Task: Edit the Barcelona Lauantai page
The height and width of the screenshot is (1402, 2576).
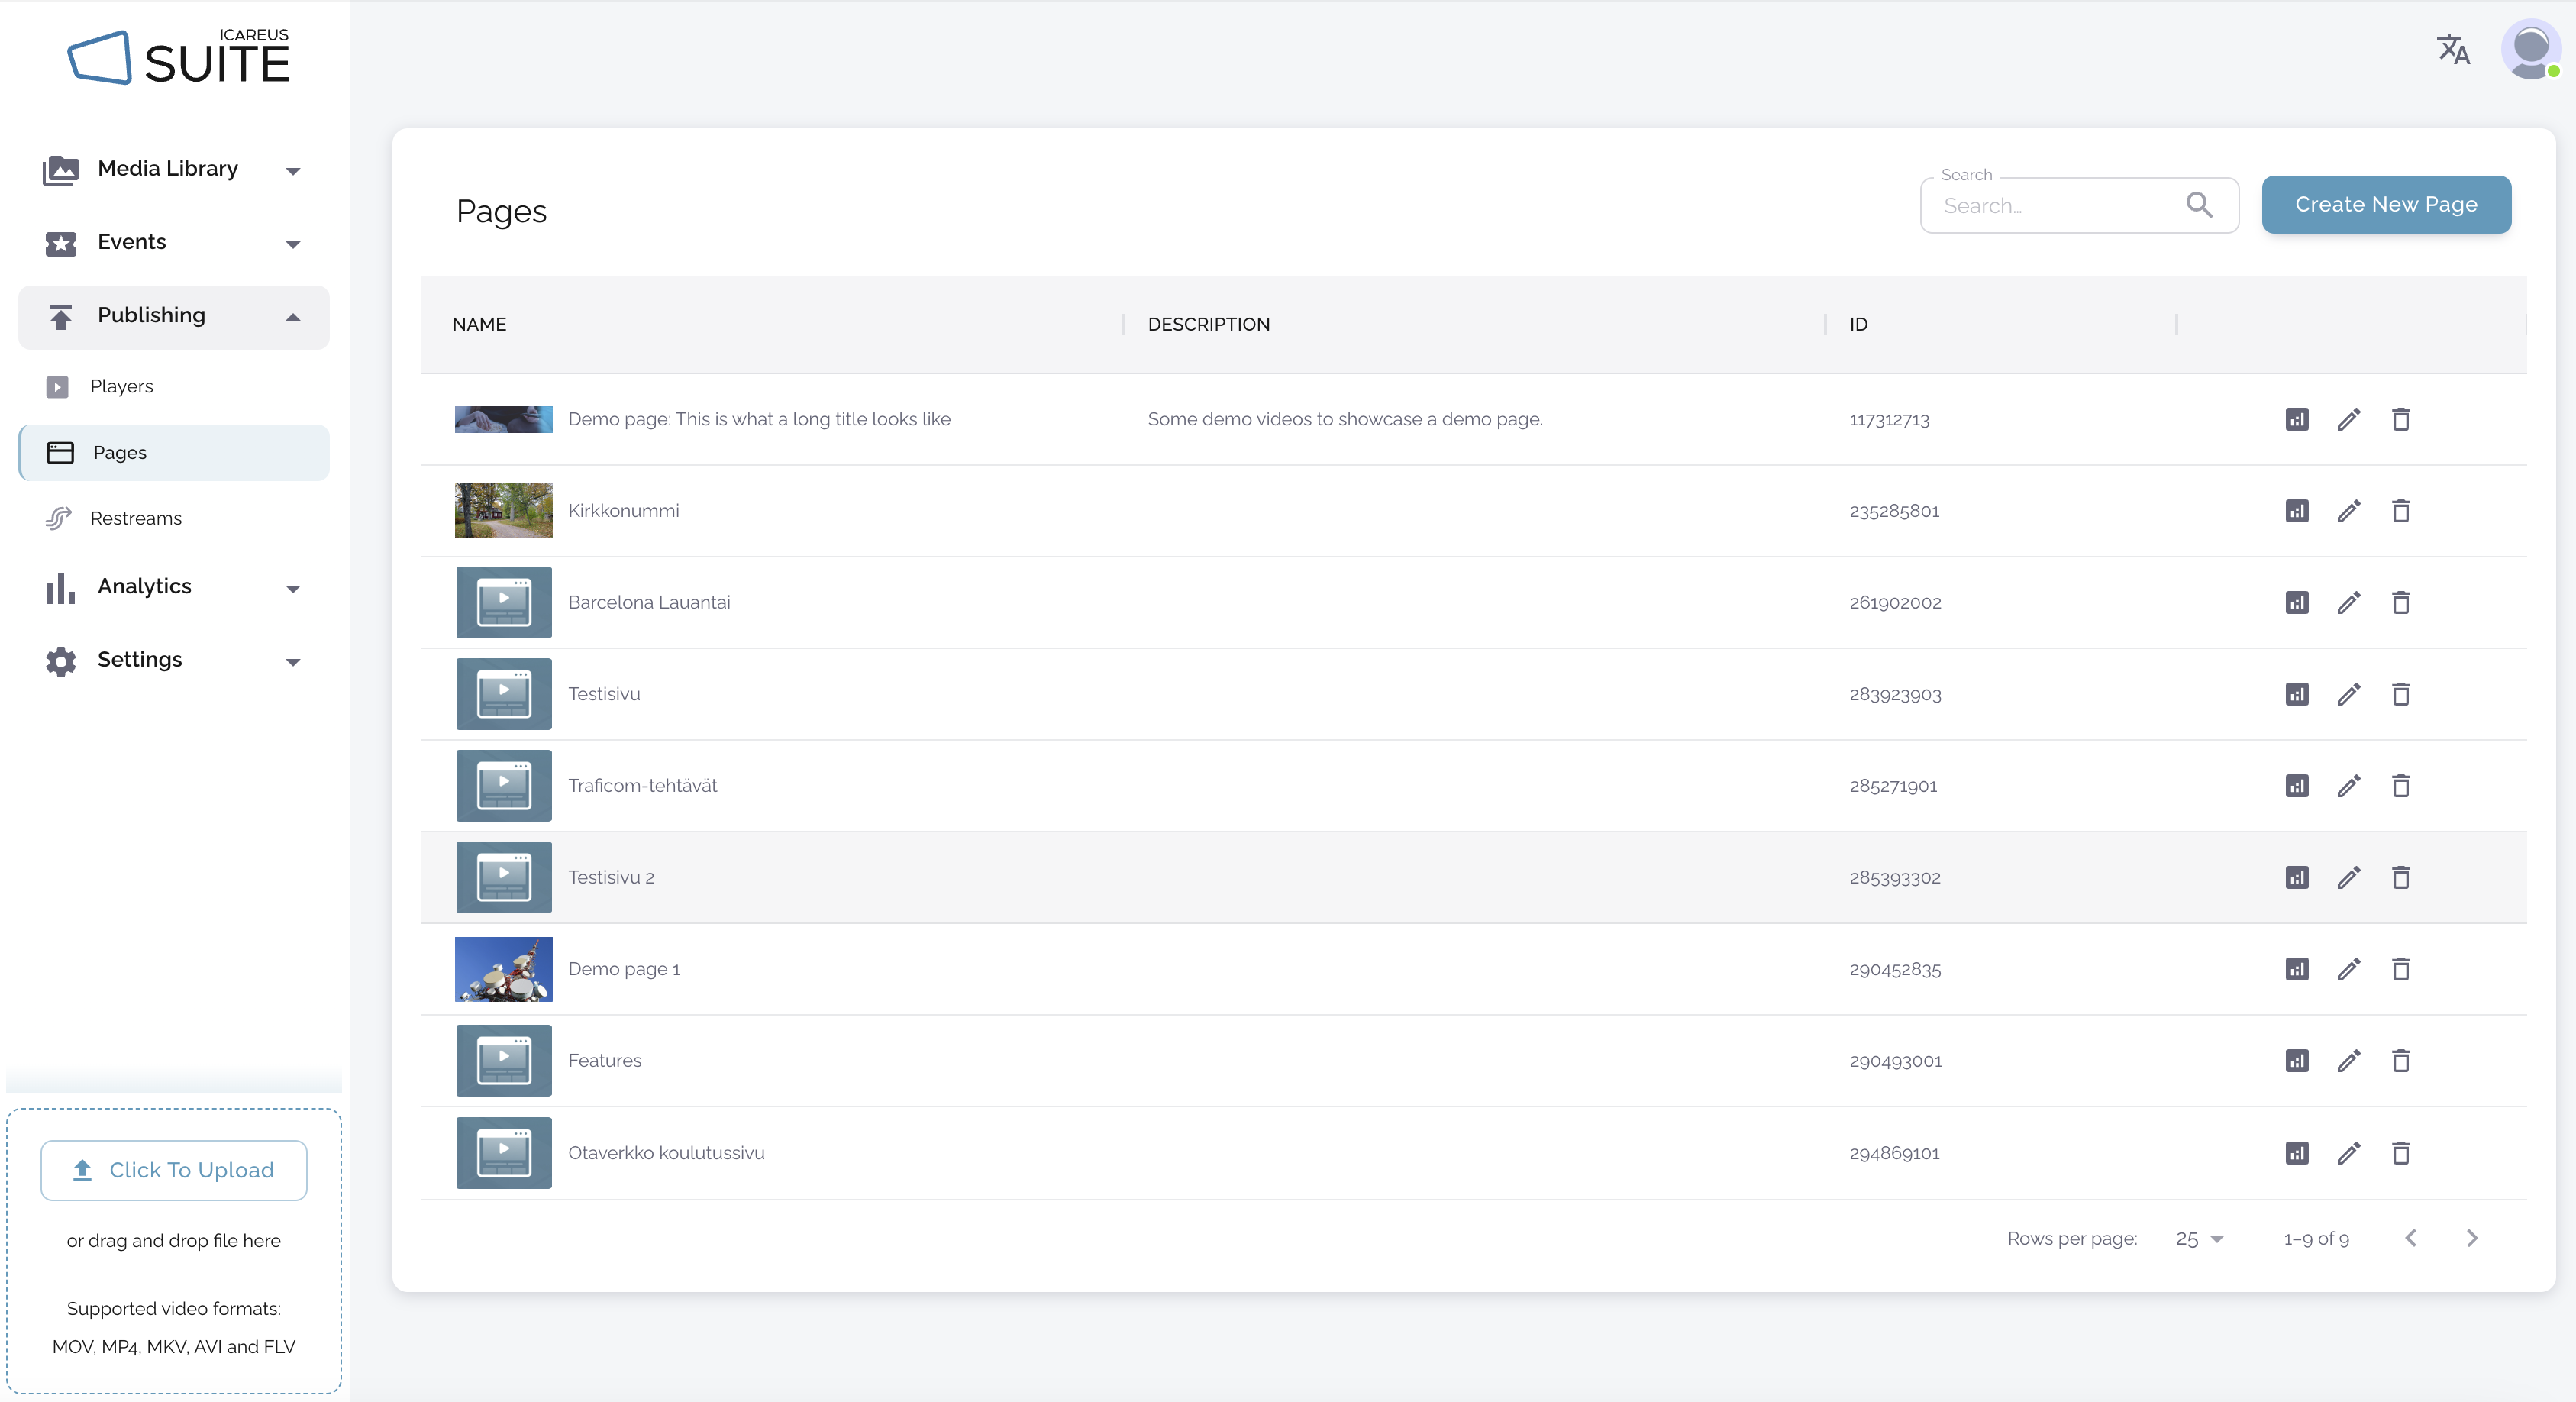Action: 2348,603
